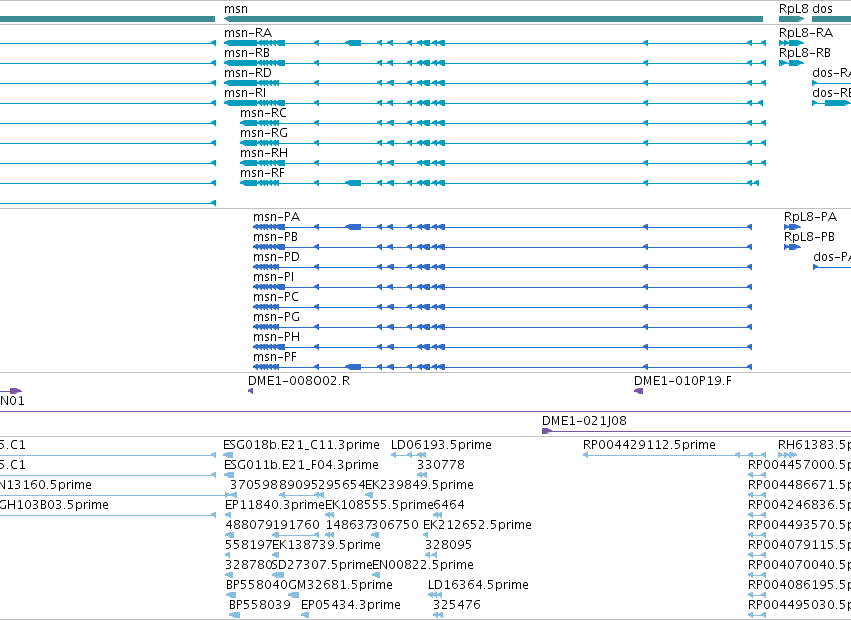Choose the msn-PG protein label
851x620 pixels.
(x=276, y=318)
